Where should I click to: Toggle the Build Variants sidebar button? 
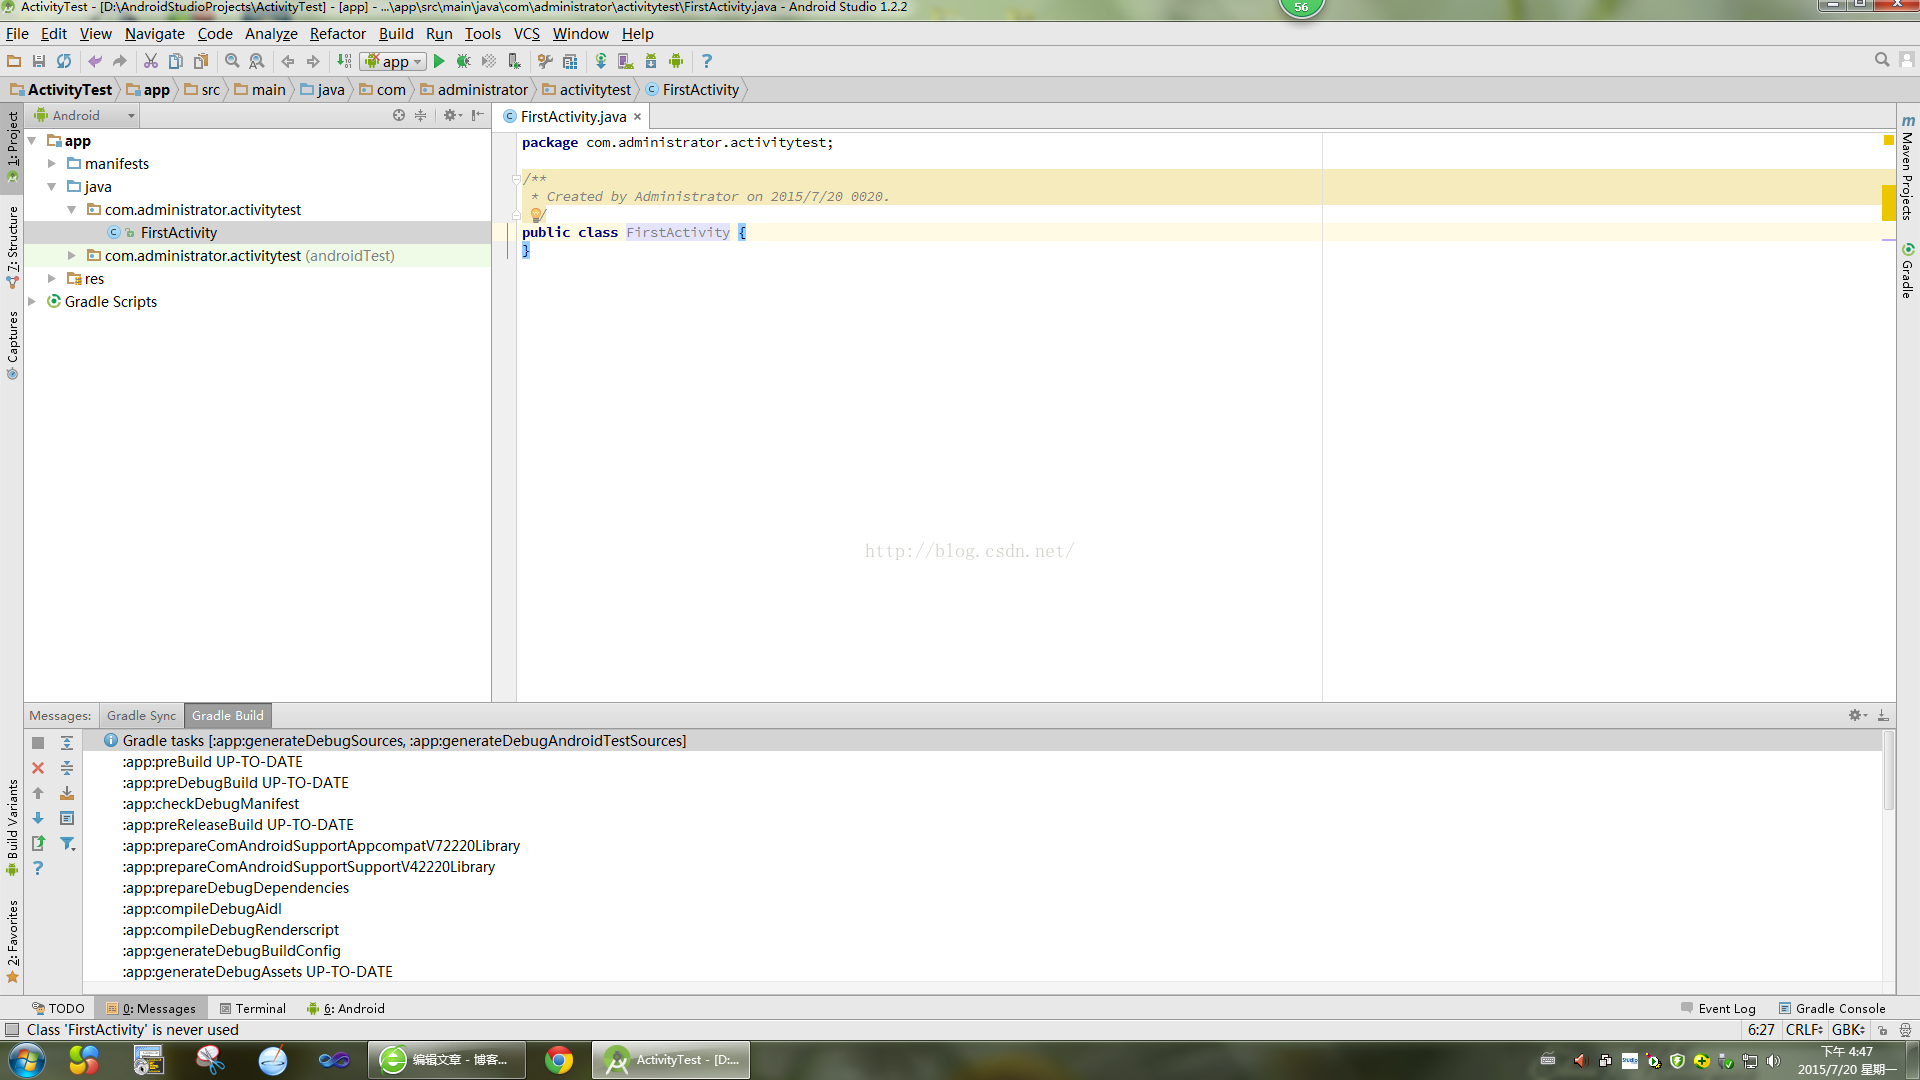[x=12, y=828]
